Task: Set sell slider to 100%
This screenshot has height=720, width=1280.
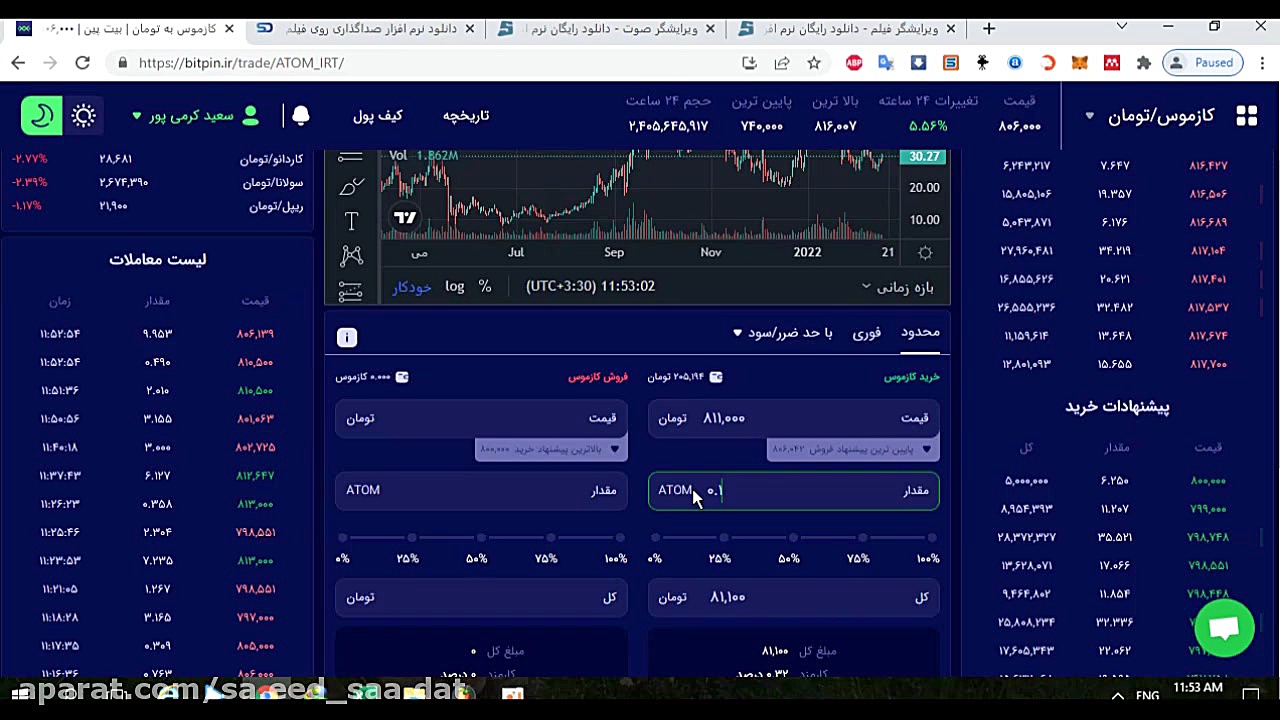Action: (x=620, y=538)
